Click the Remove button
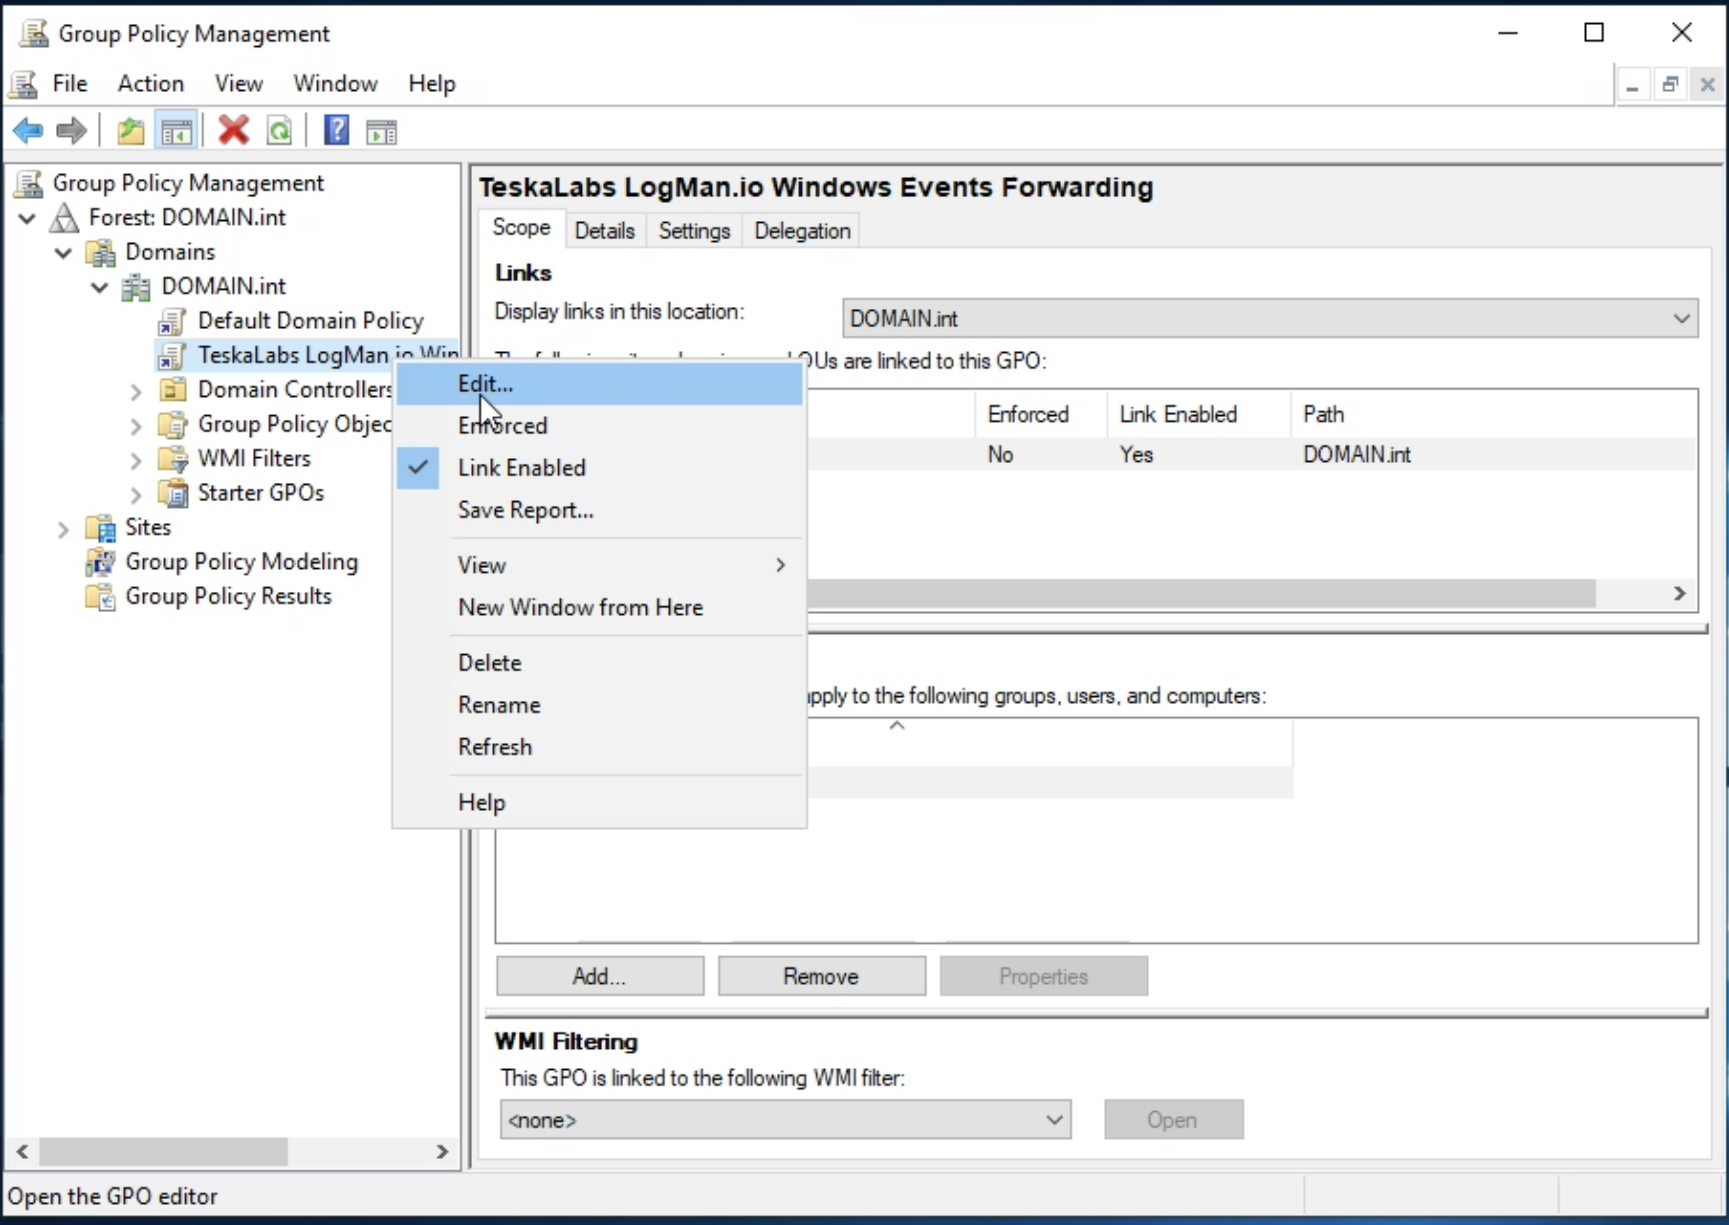The width and height of the screenshot is (1729, 1225). point(821,977)
